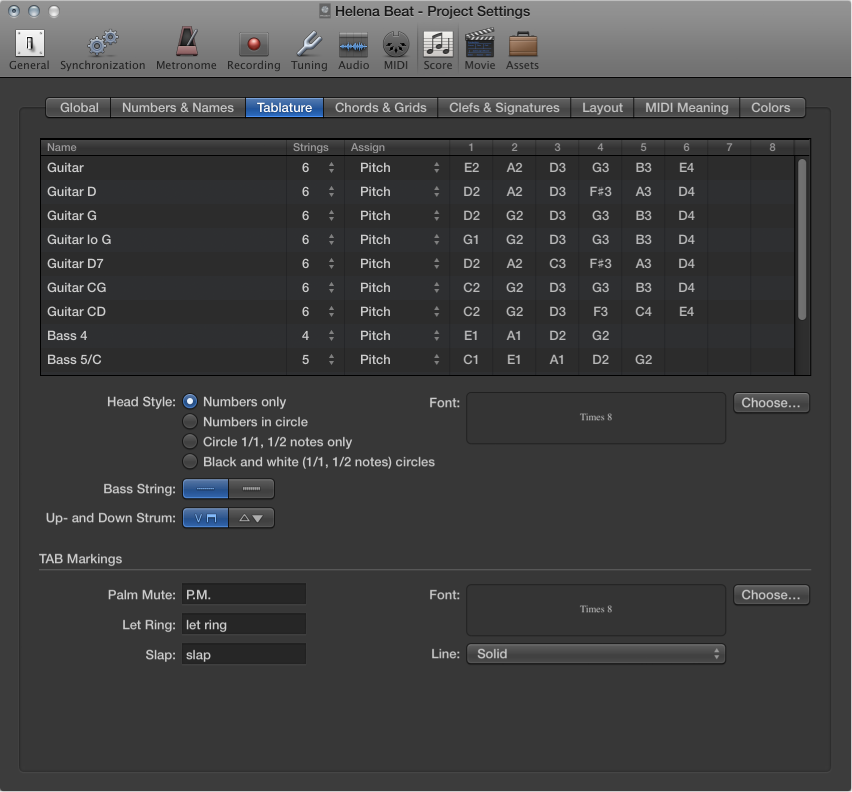Viewport: 852px width, 792px height.
Task: Switch to the Chords & Grids tab
Action: pos(380,107)
